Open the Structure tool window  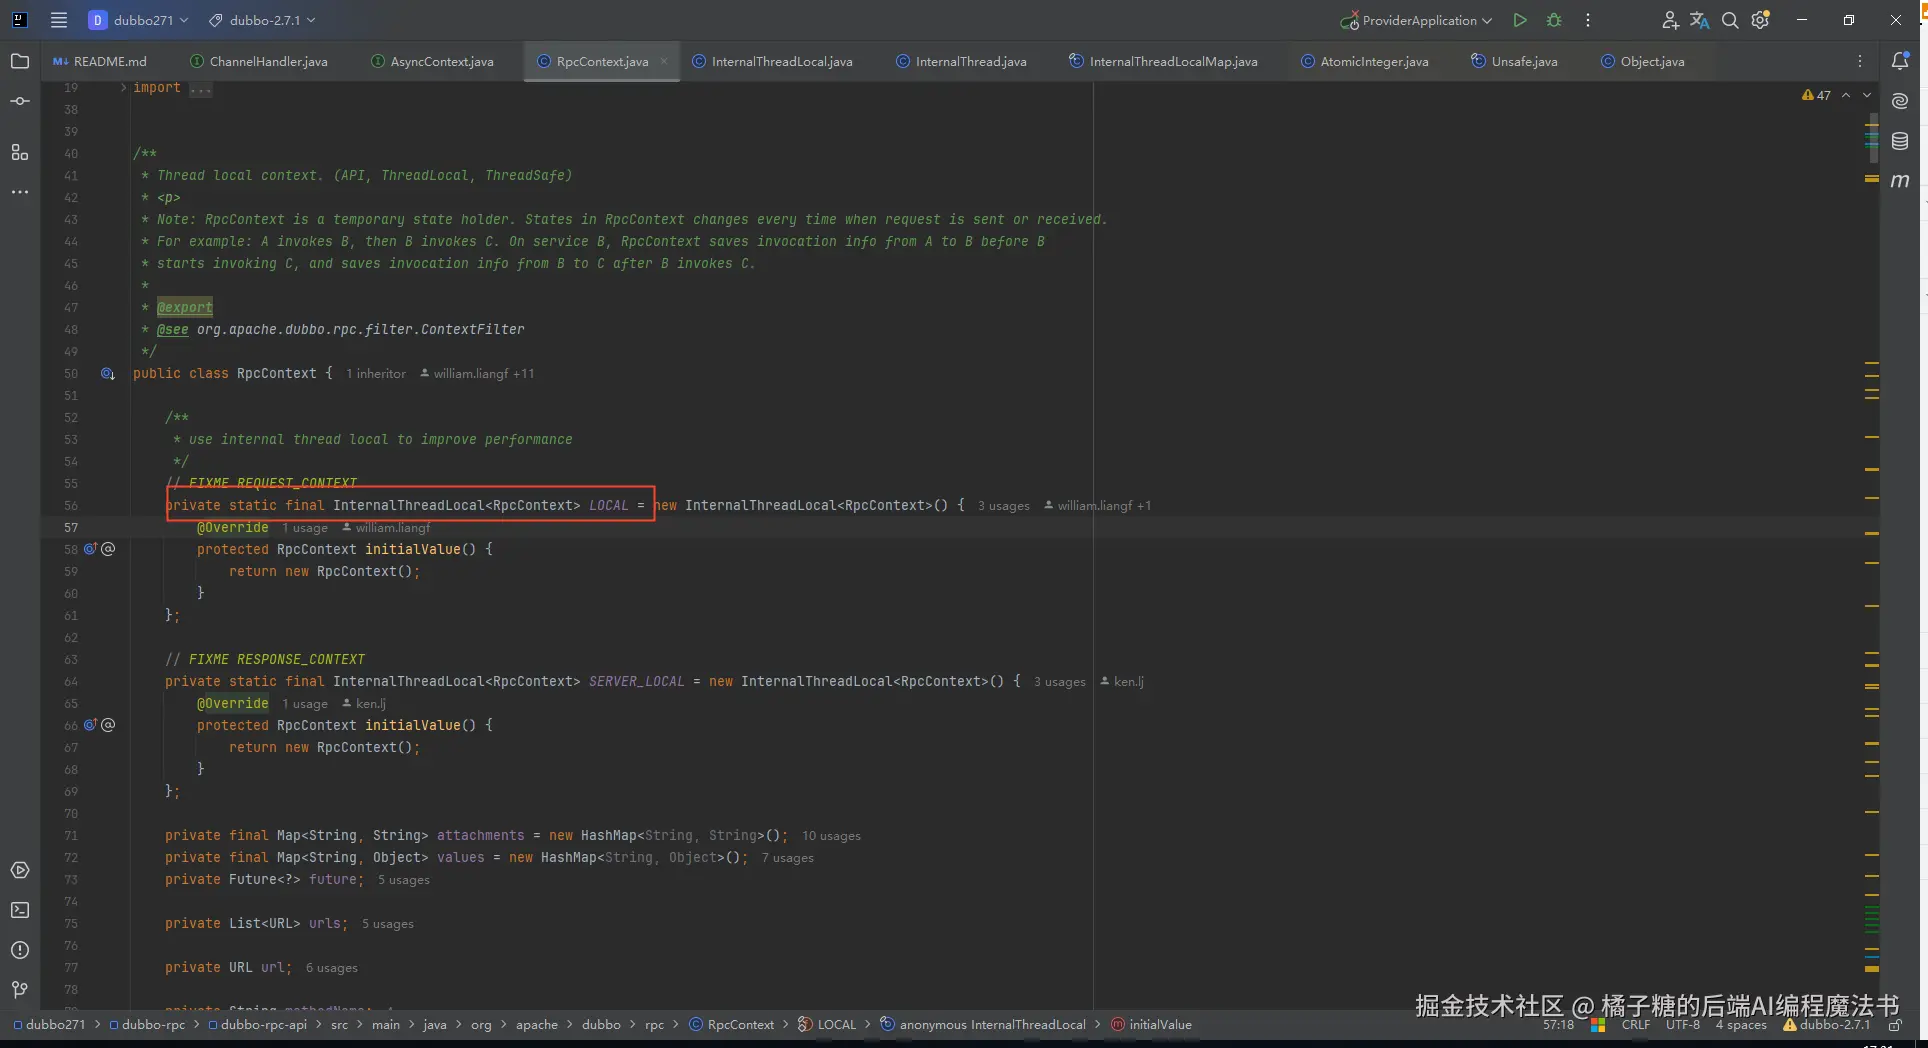click(x=20, y=152)
